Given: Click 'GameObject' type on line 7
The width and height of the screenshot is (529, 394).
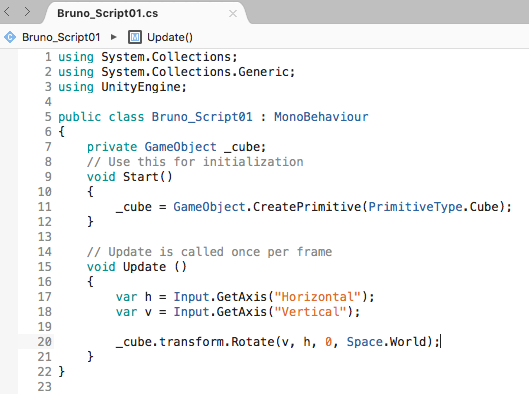Looking at the screenshot, I should point(180,147).
